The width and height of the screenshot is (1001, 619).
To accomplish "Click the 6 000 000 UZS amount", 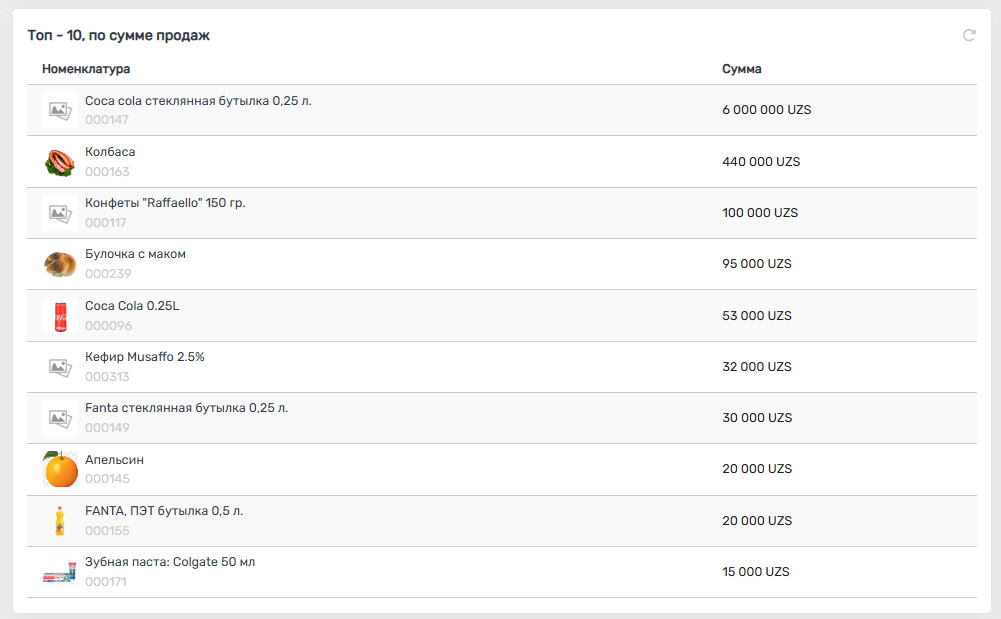I will click(x=766, y=110).
